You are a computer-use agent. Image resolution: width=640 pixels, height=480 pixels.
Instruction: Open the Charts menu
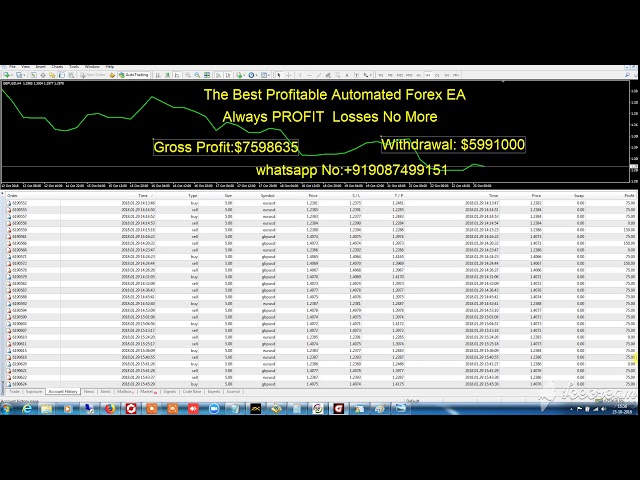tap(57, 66)
